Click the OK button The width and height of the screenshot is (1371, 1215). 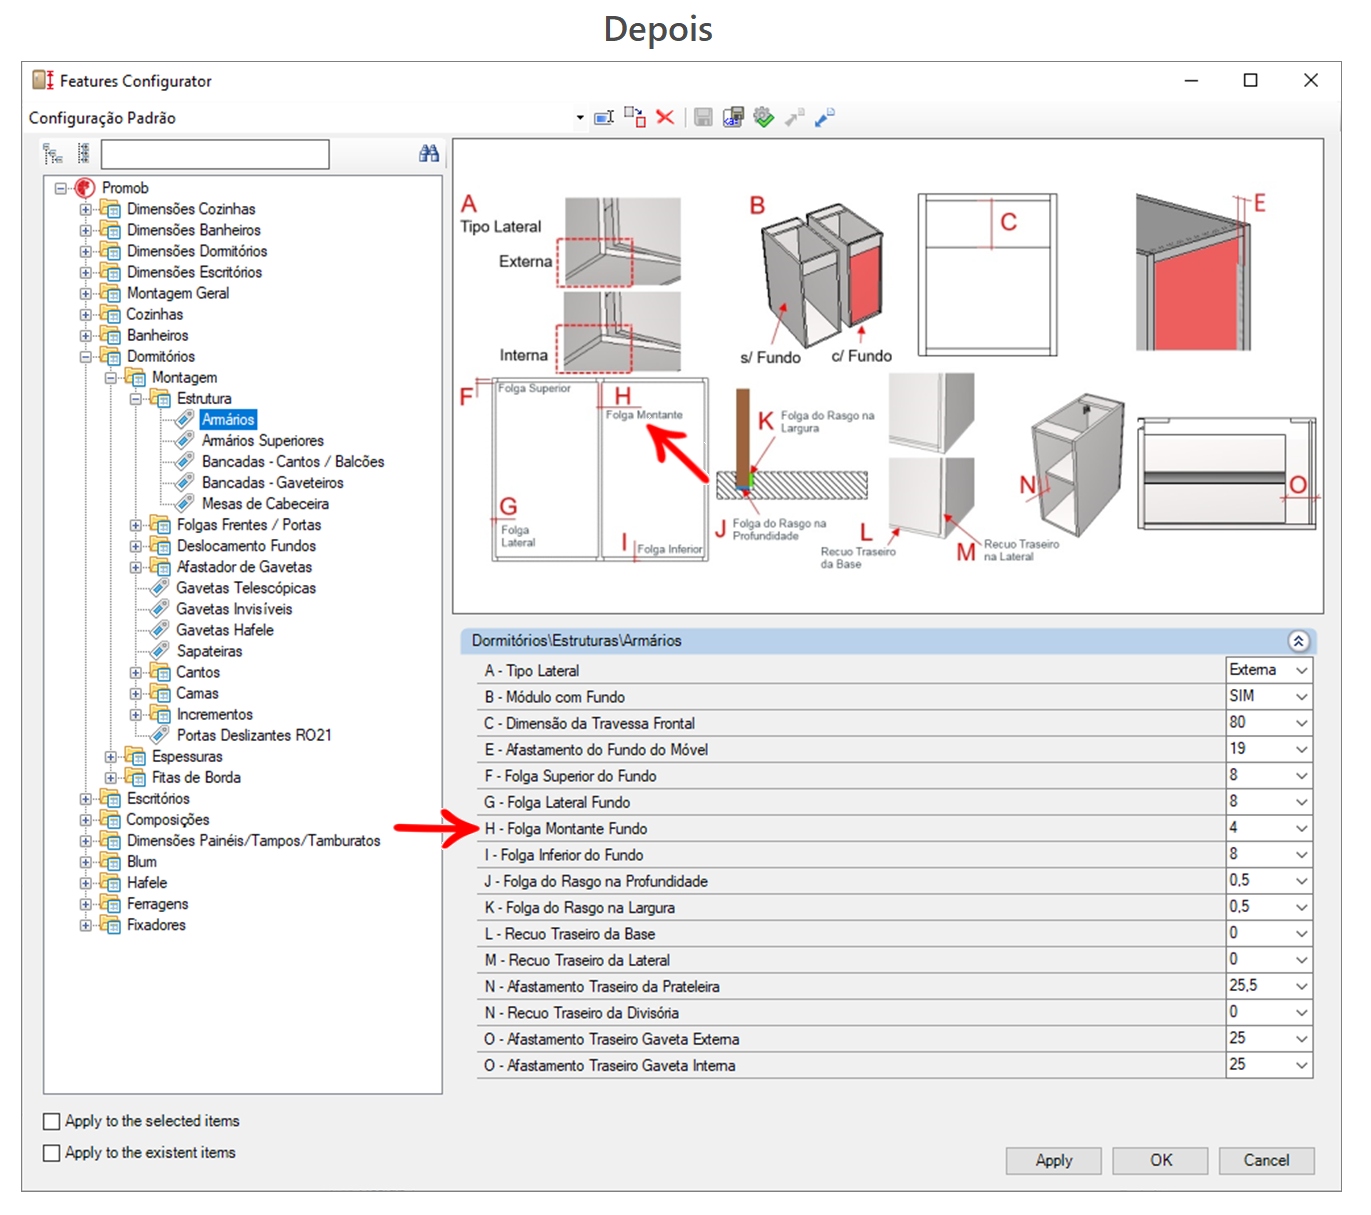[1160, 1160]
